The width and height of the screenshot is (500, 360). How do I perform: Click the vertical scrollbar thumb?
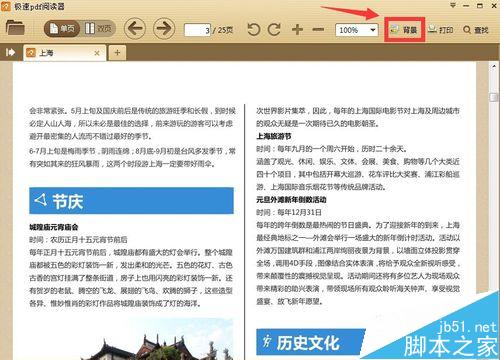coord(493,97)
